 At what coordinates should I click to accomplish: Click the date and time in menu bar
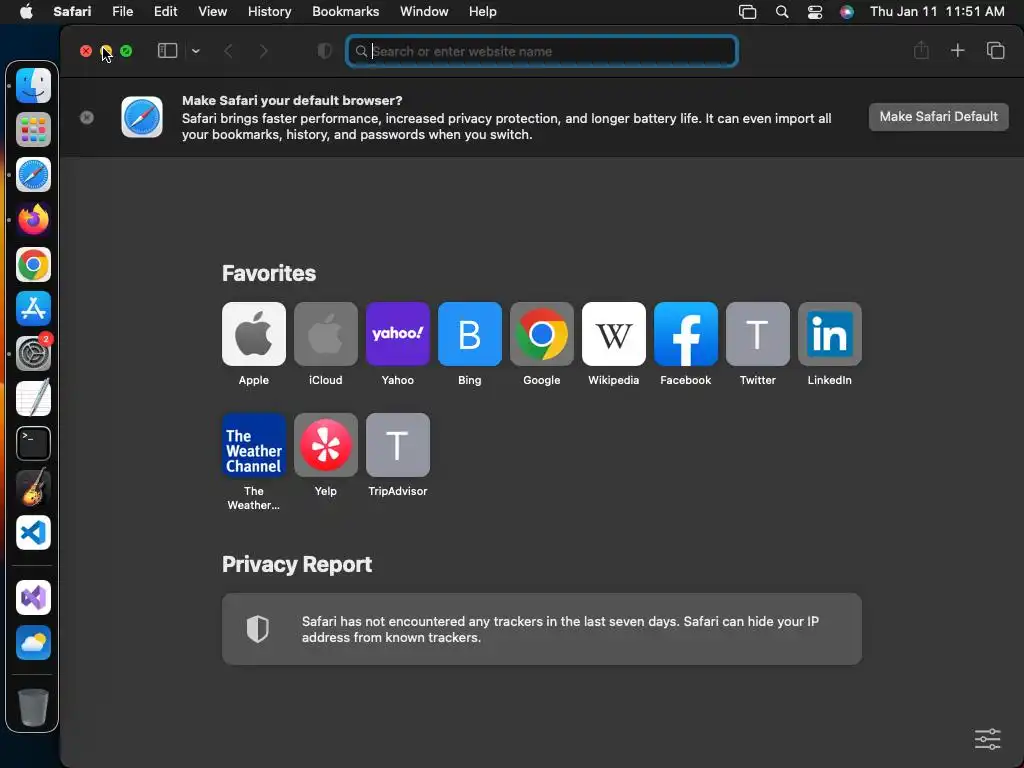937,12
